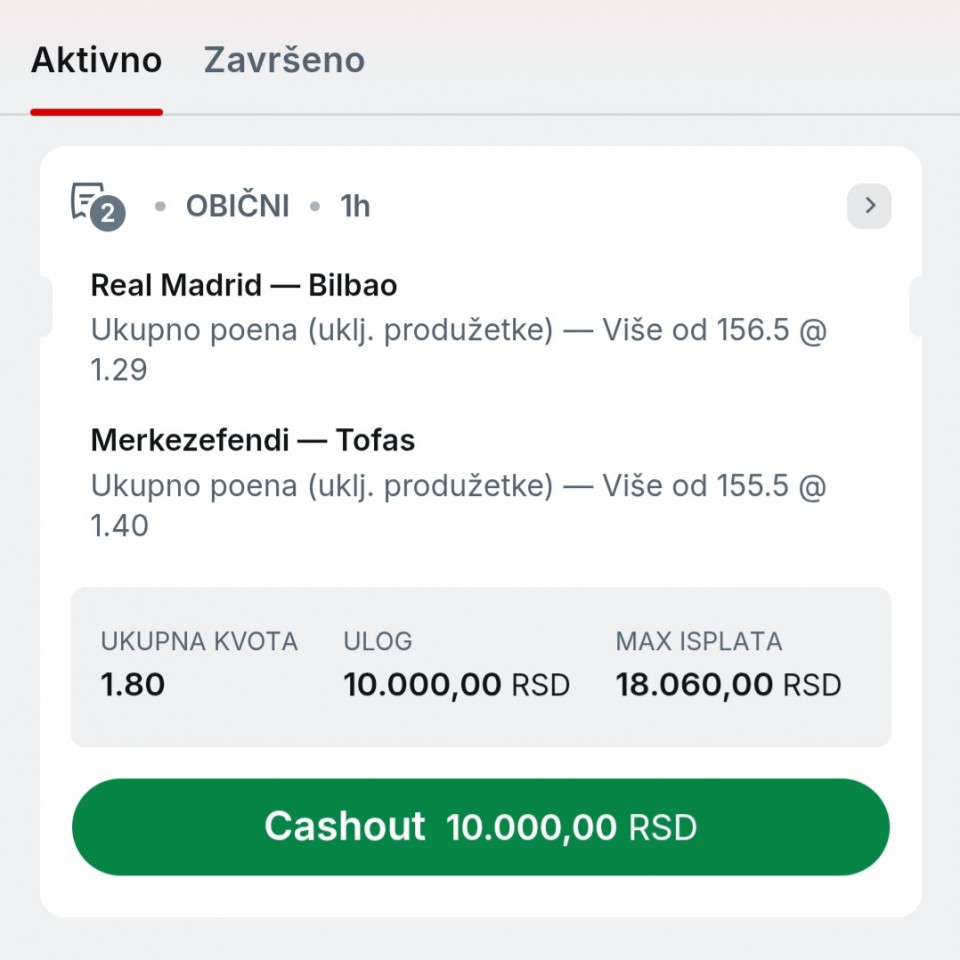Switch to the Završeno tab
Viewport: 960px width, 960px height.
coord(284,60)
